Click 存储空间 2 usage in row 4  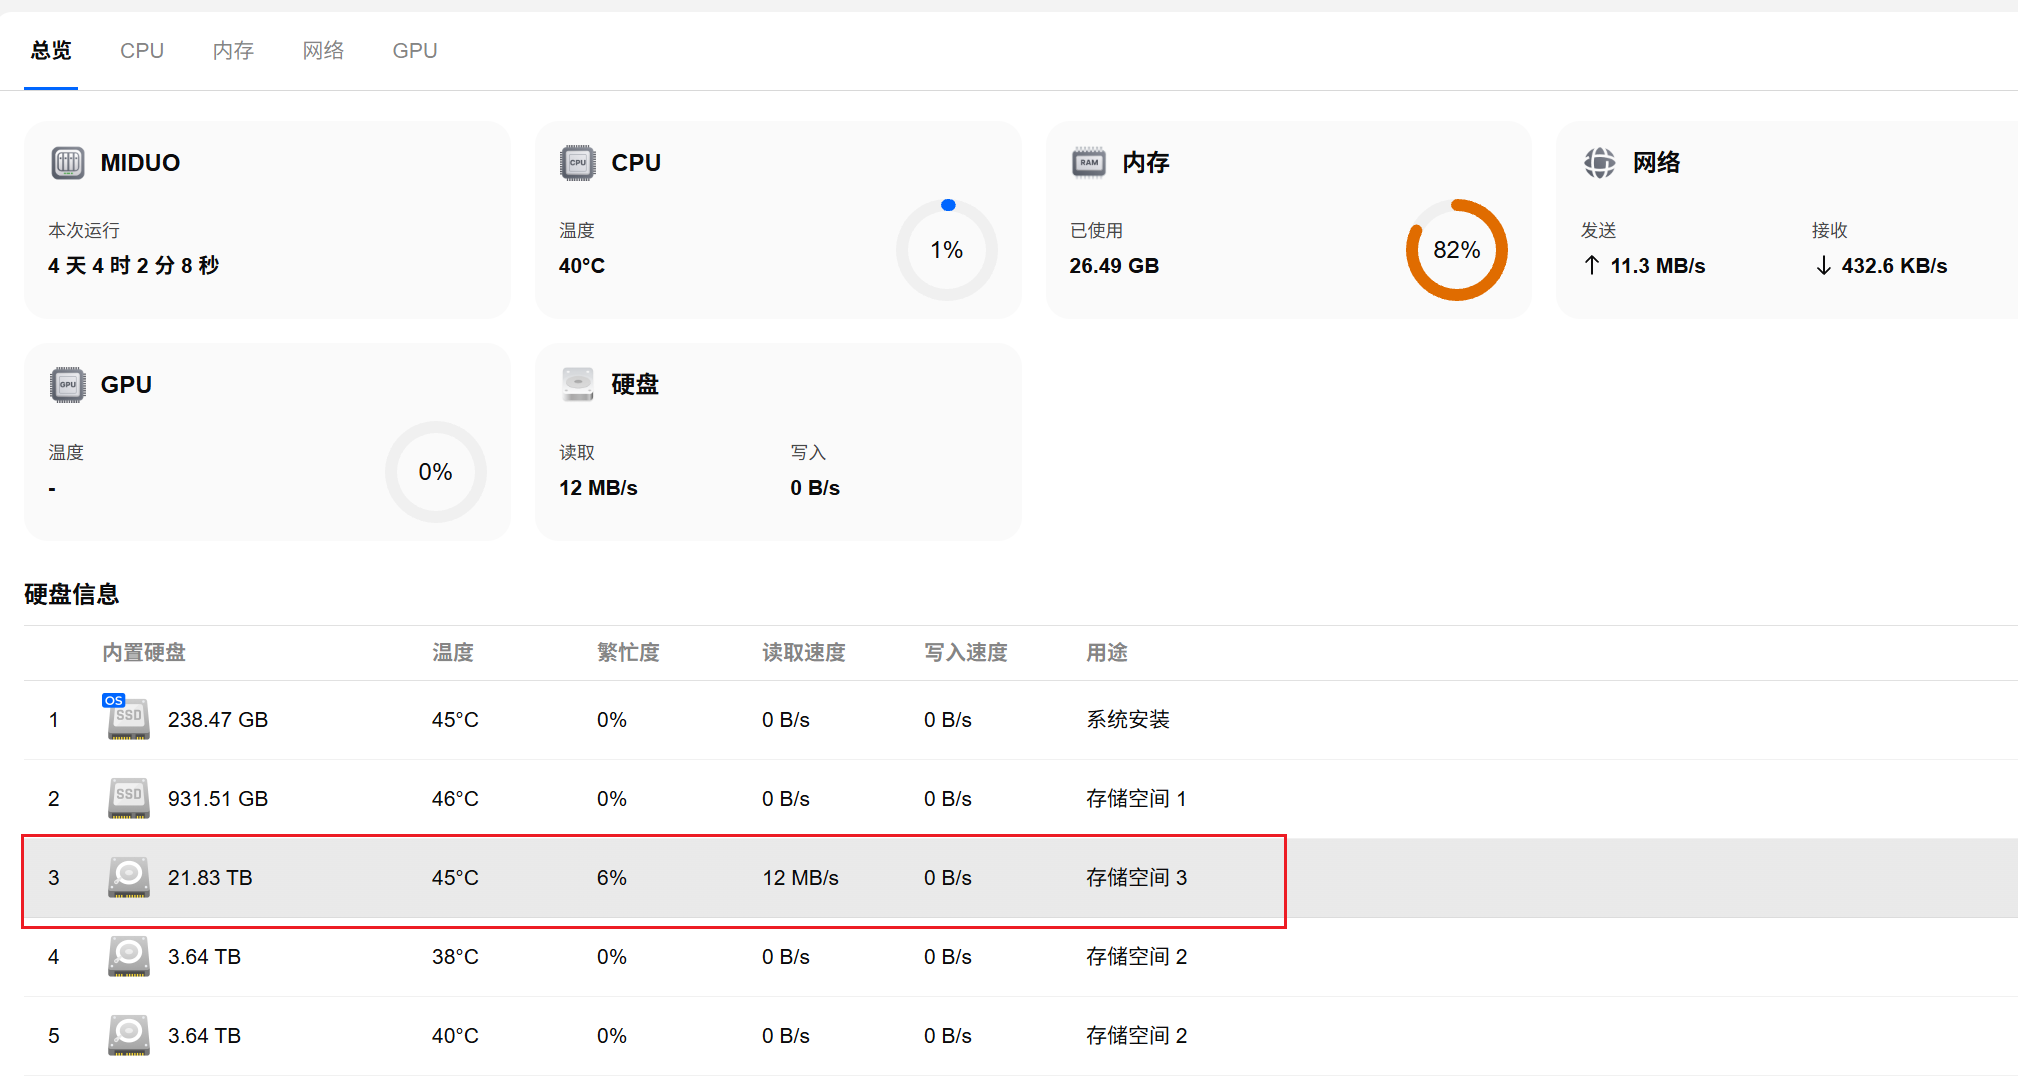coord(1137,956)
